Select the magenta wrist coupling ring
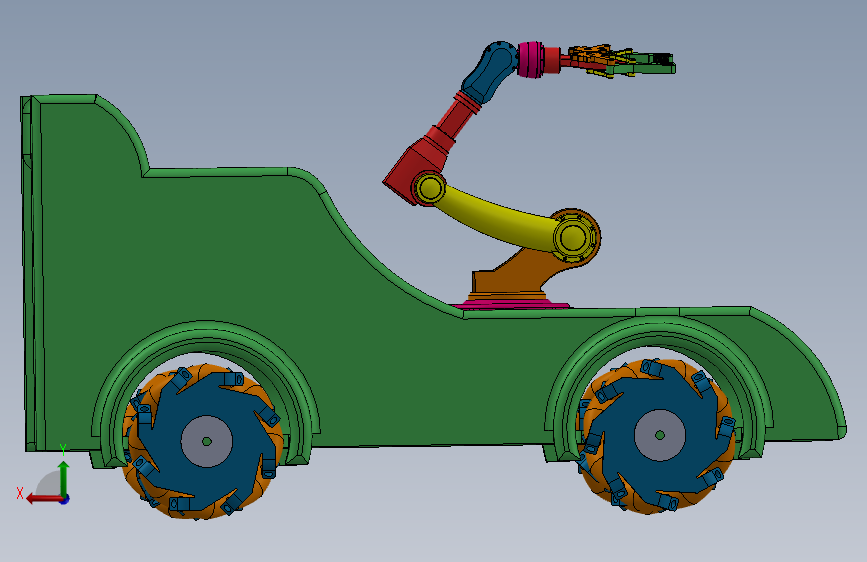 click(x=531, y=60)
